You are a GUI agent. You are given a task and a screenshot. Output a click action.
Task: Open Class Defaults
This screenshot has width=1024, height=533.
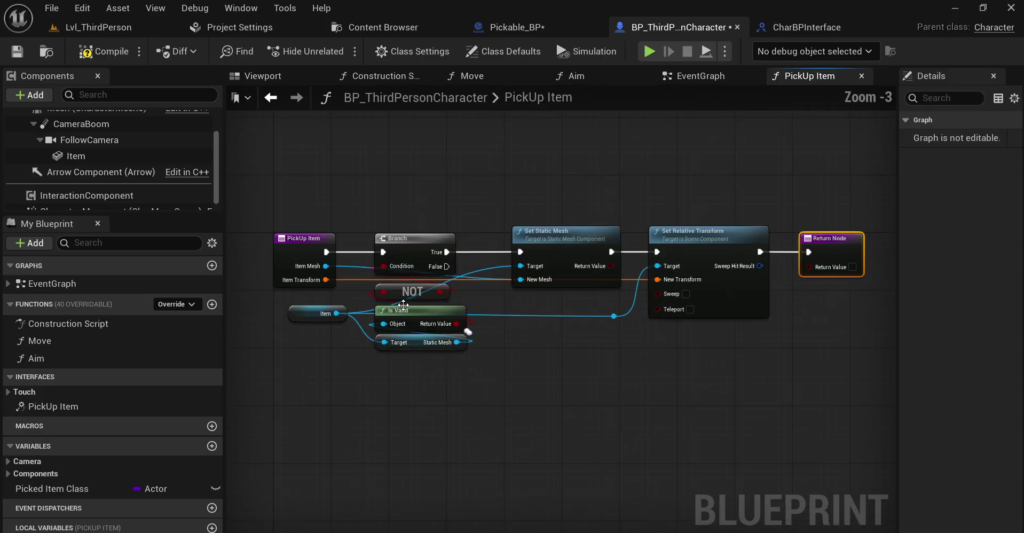tap(503, 51)
